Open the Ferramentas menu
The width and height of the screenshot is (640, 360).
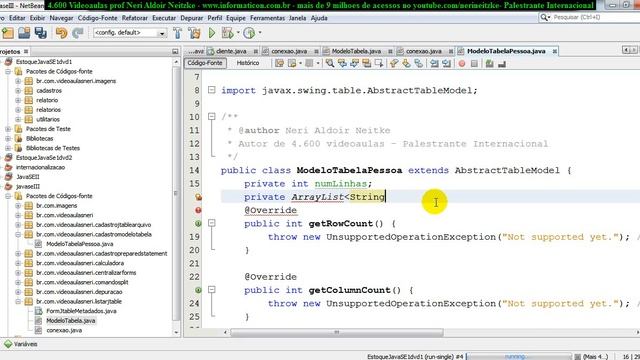pyautogui.click(x=267, y=18)
